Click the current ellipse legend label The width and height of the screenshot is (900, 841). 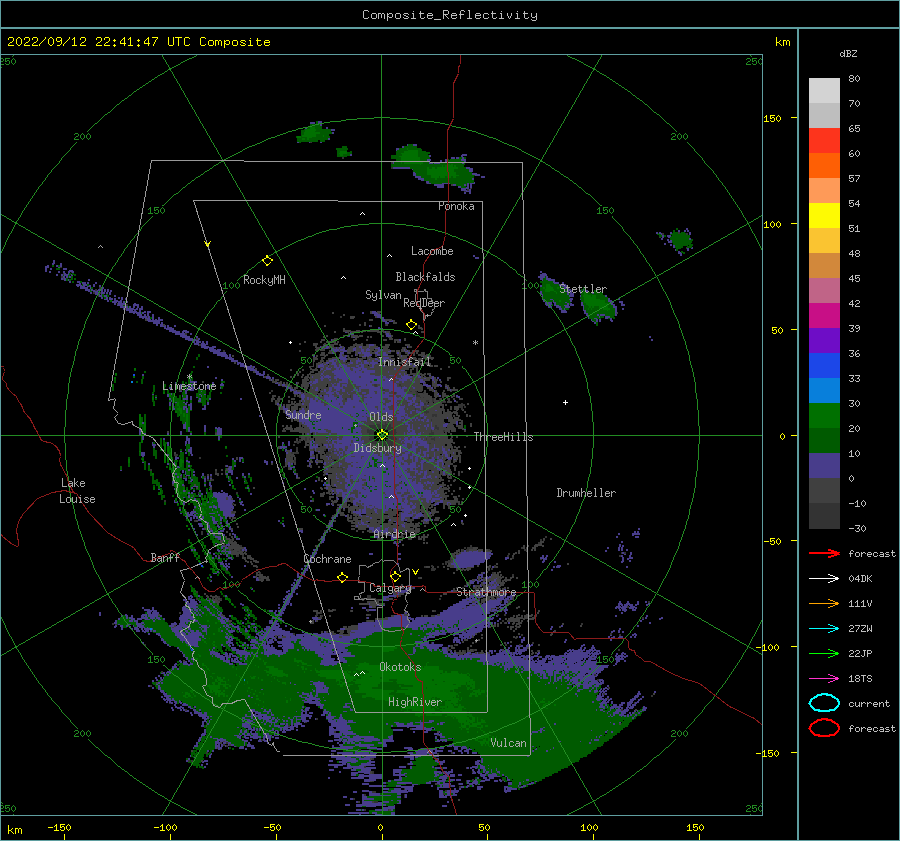coord(869,703)
